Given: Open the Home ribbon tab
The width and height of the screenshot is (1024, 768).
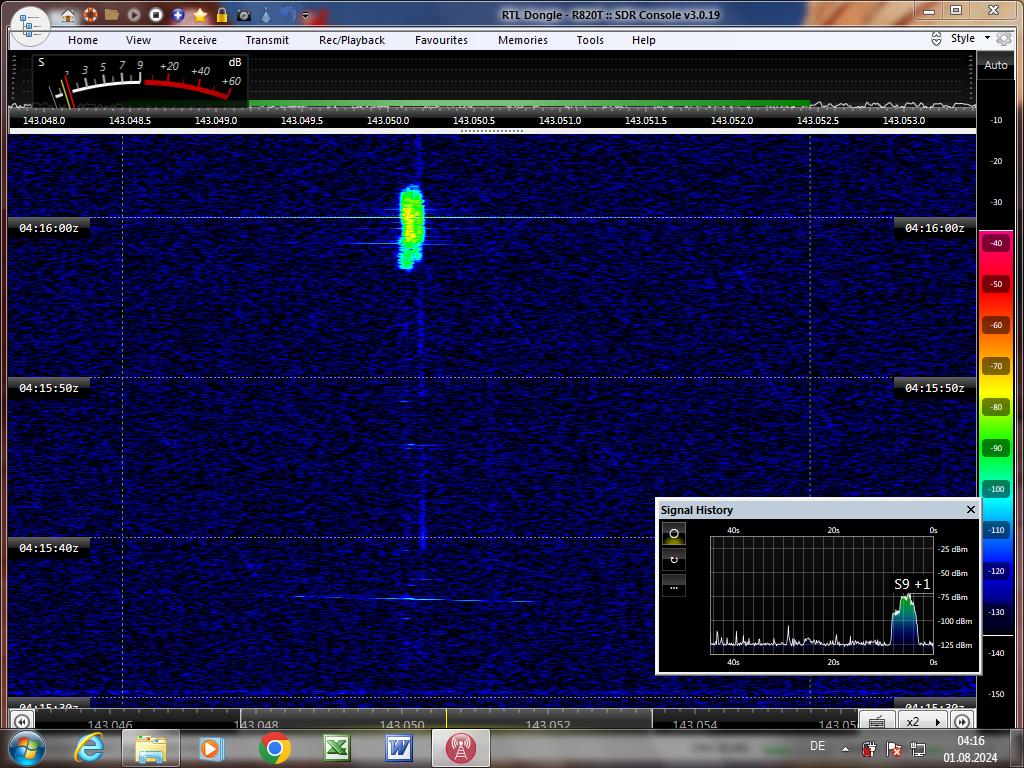Looking at the screenshot, I should (x=83, y=40).
